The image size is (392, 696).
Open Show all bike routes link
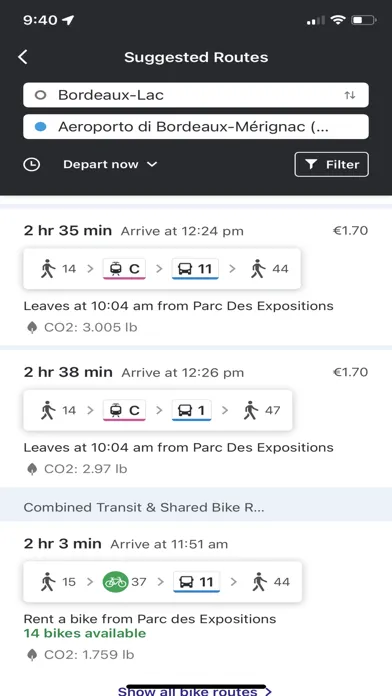pyautogui.click(x=194, y=691)
